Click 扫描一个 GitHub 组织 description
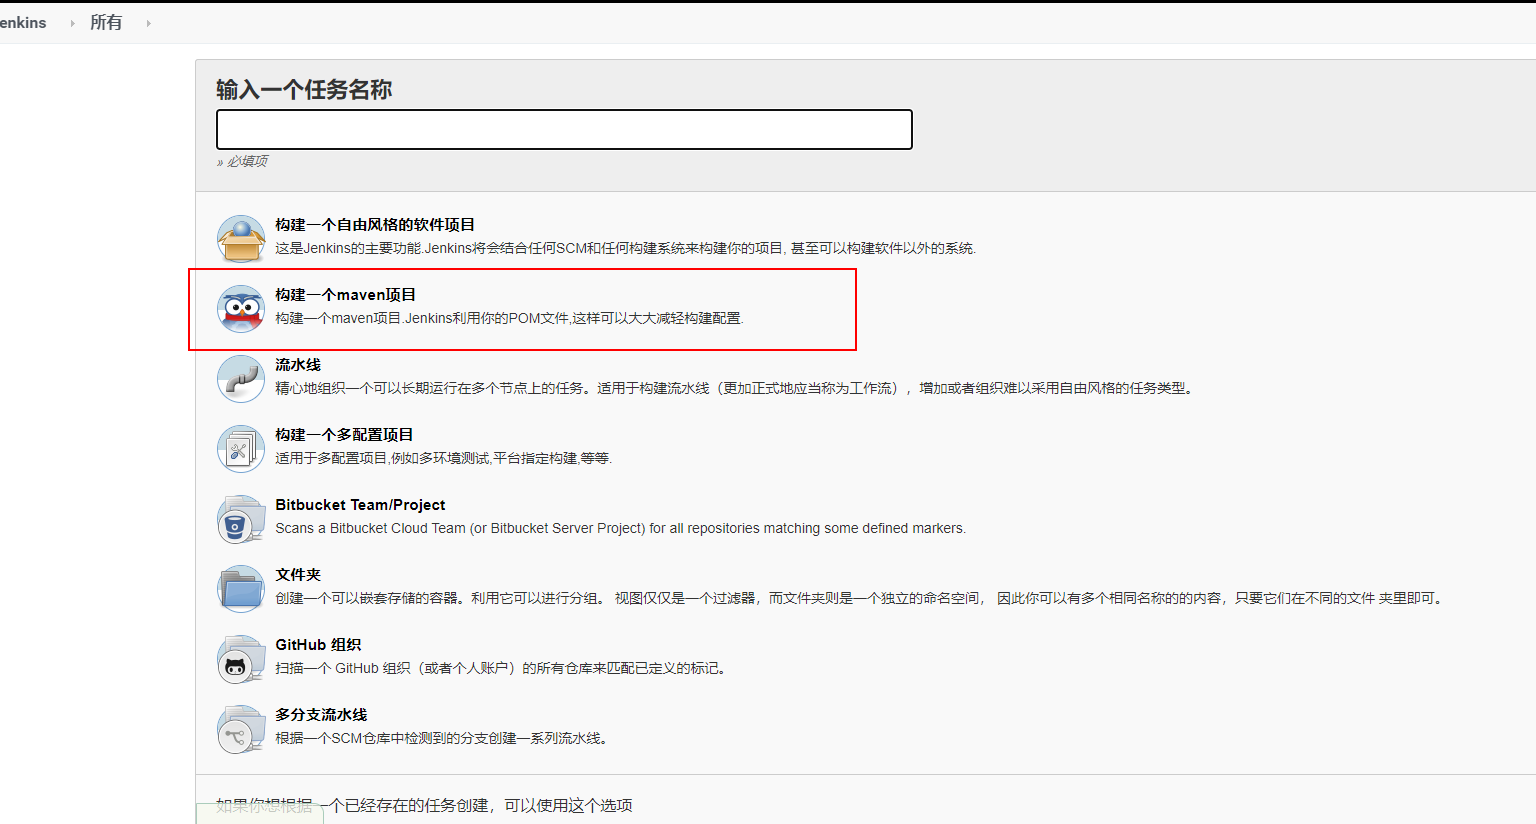 point(503,668)
